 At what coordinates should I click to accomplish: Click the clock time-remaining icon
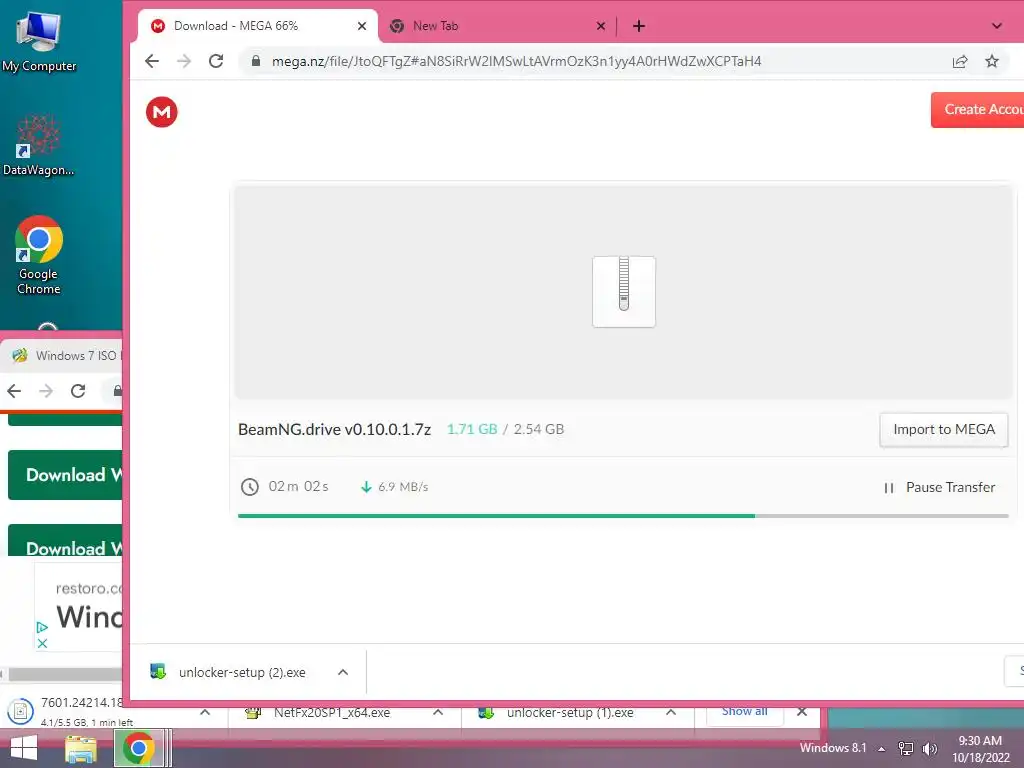(x=249, y=487)
